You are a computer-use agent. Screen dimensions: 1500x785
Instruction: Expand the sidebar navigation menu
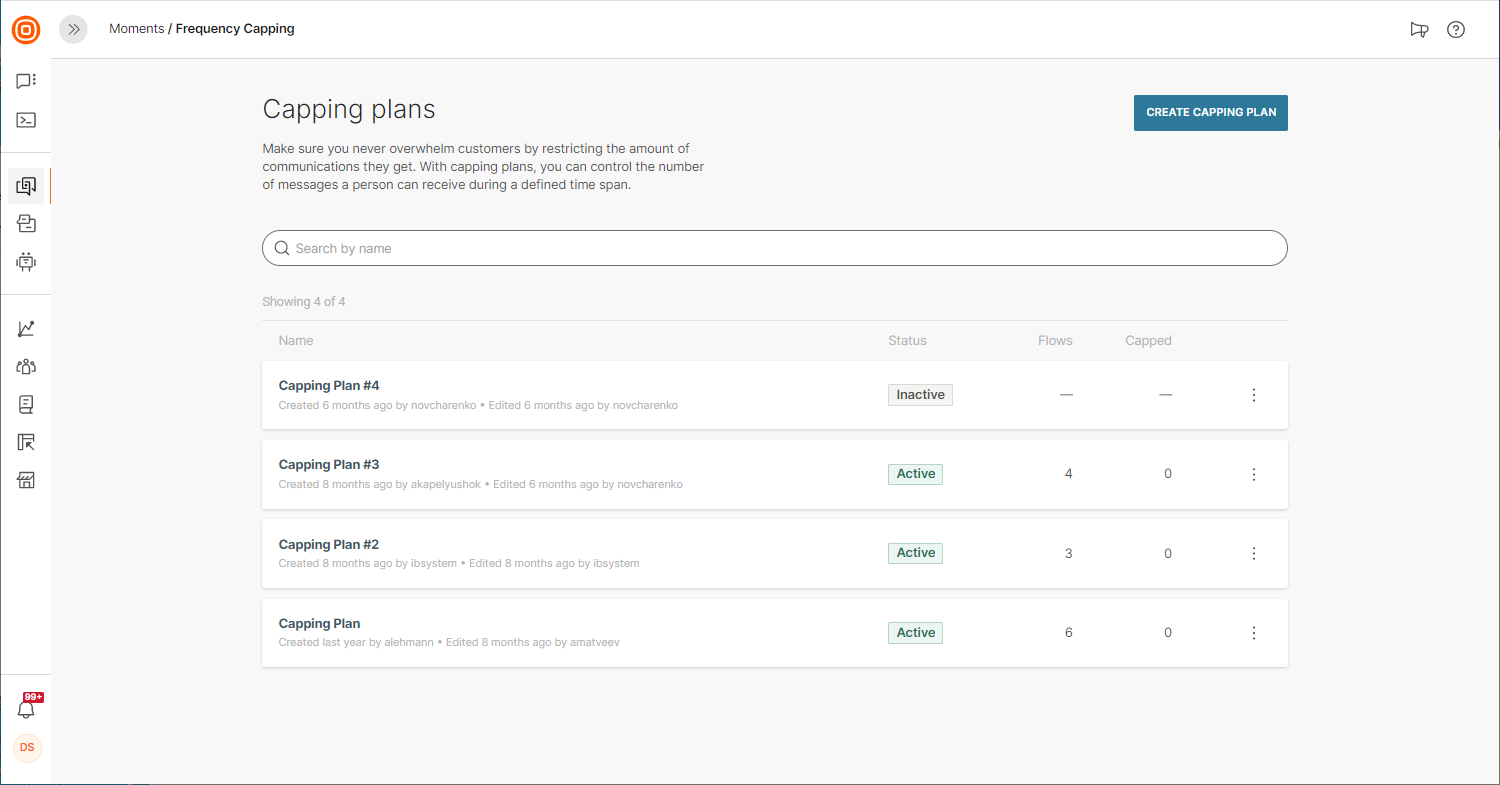click(x=73, y=30)
